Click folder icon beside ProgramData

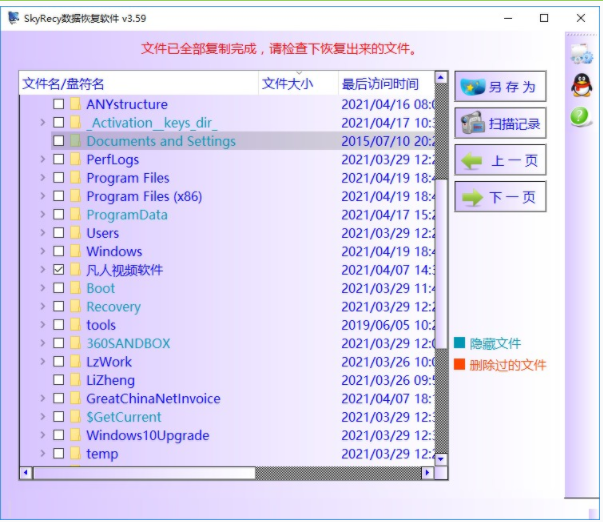75,214
